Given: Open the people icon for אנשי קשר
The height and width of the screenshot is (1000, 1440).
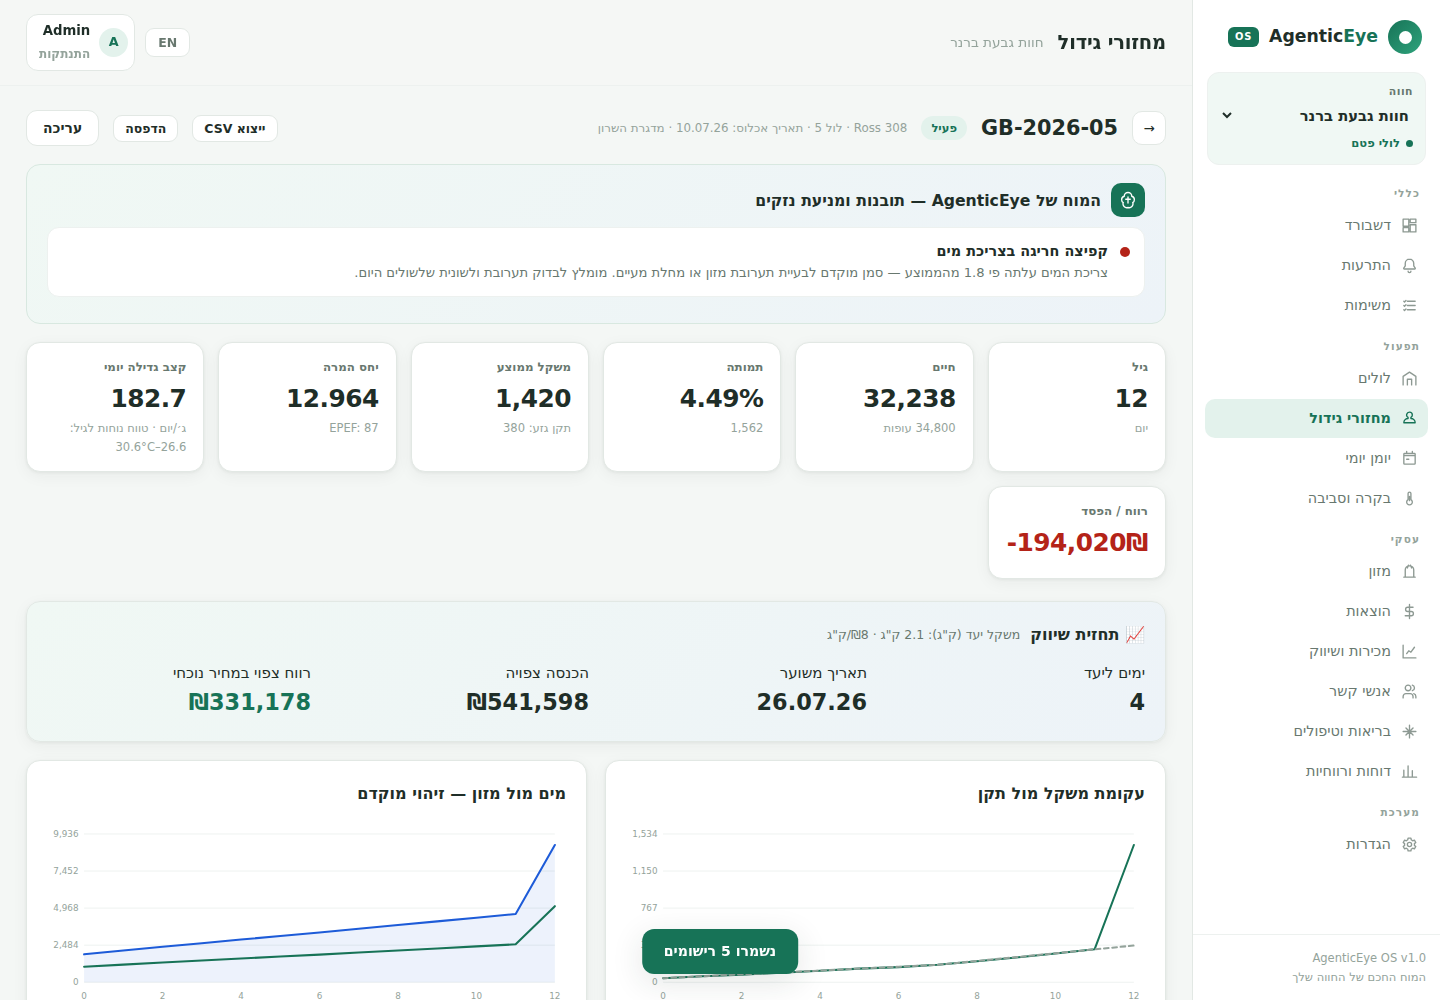Looking at the screenshot, I should tap(1409, 691).
